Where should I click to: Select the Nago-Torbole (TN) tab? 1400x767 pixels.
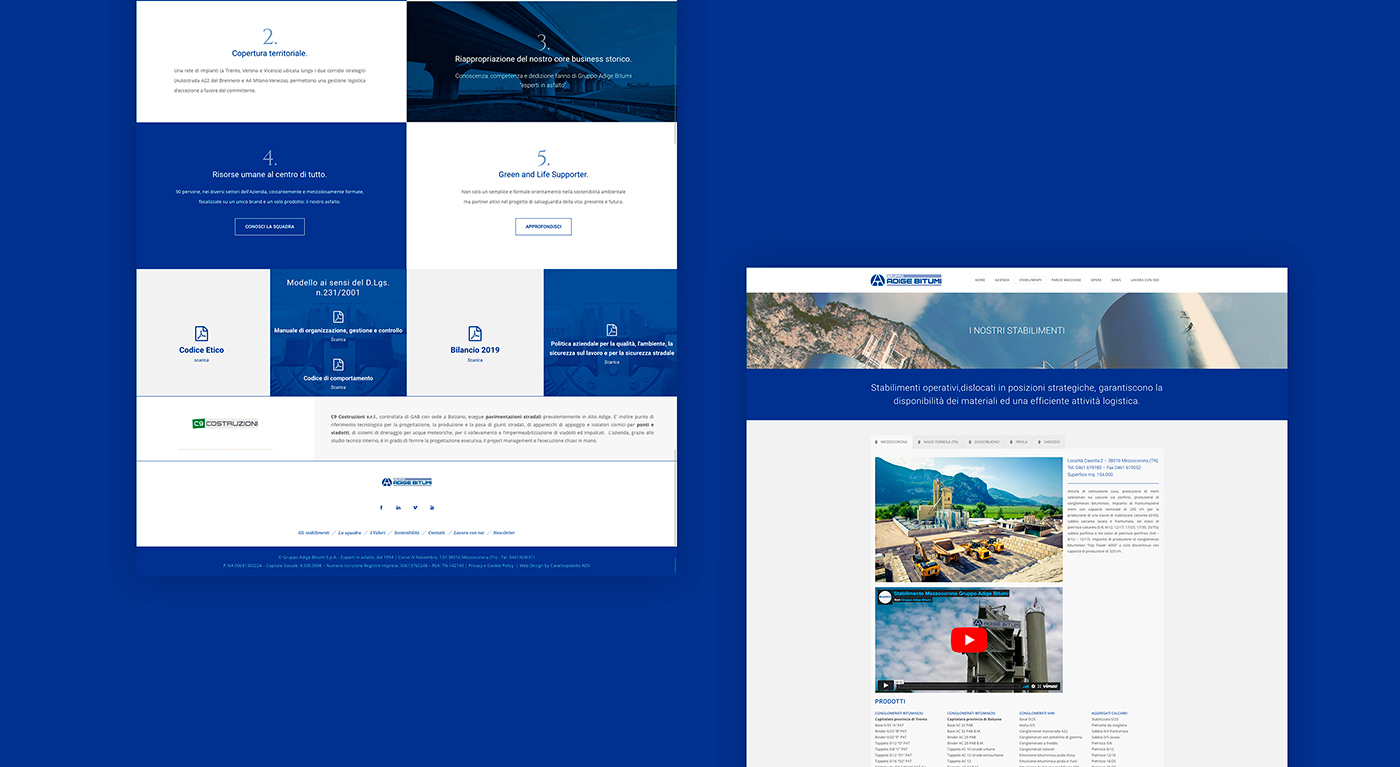937,441
